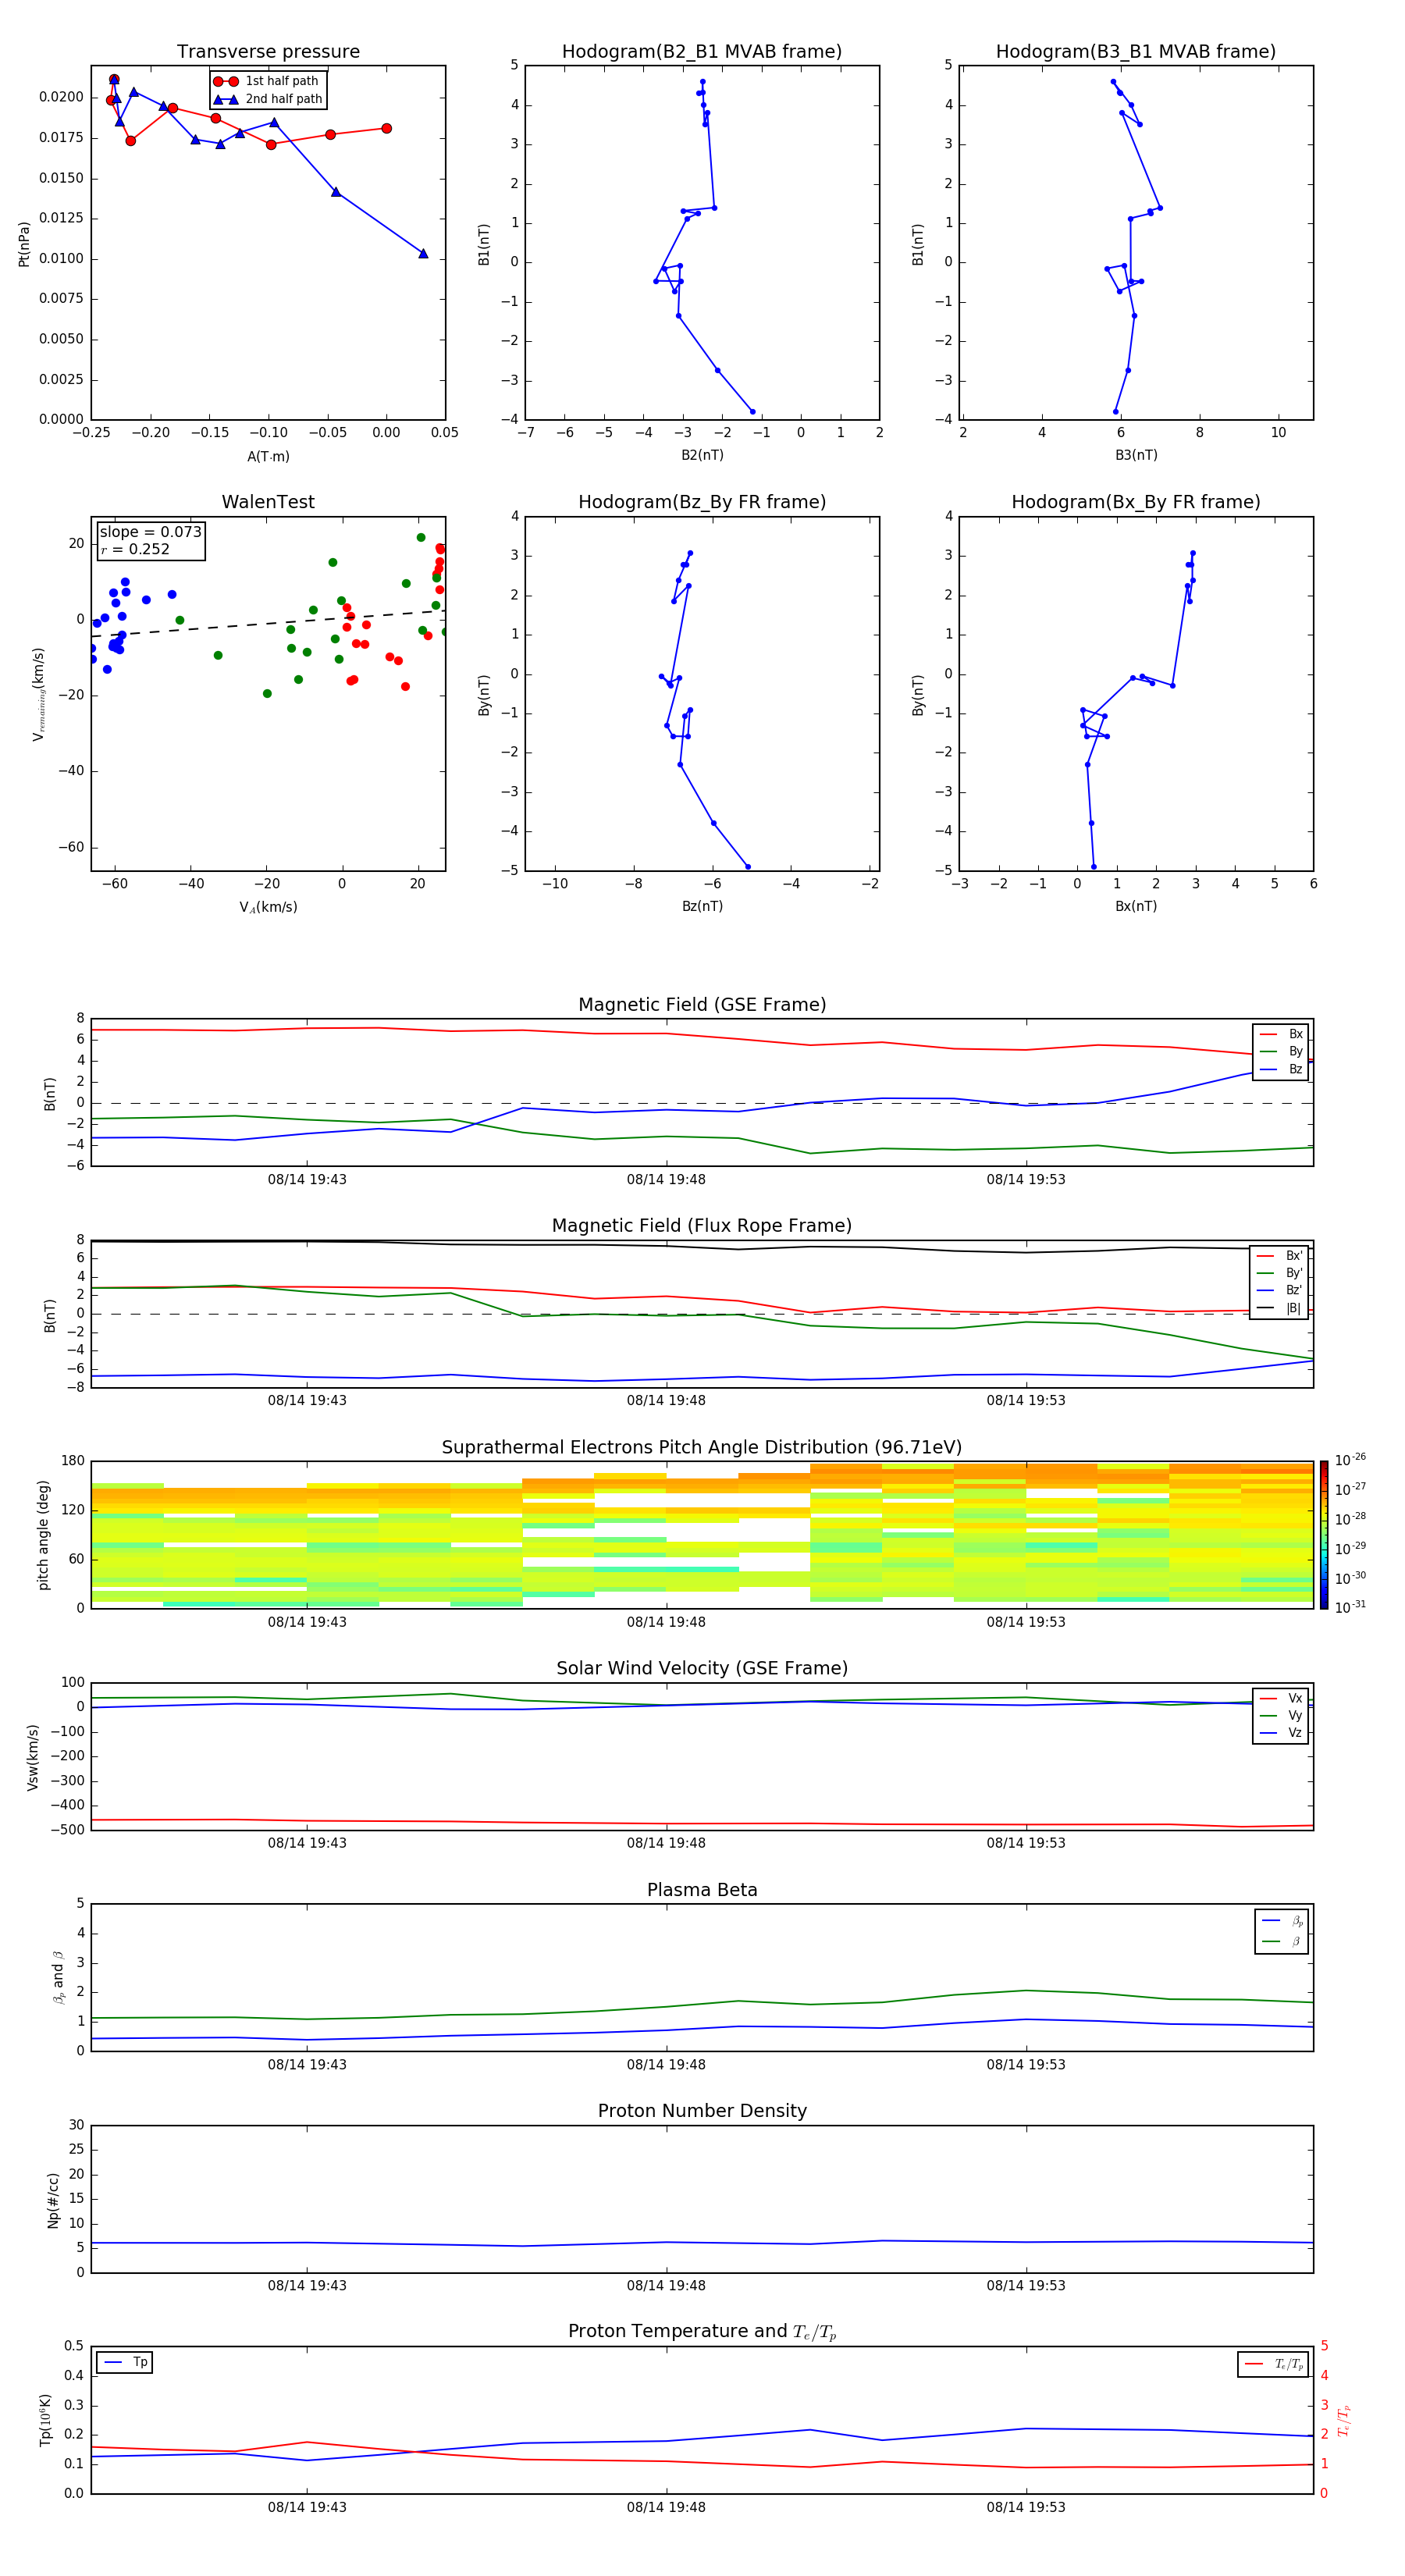1405x2576 pixels.
Task: Click the 'Vy' legend entry
Action: pyautogui.click(x=1282, y=1715)
